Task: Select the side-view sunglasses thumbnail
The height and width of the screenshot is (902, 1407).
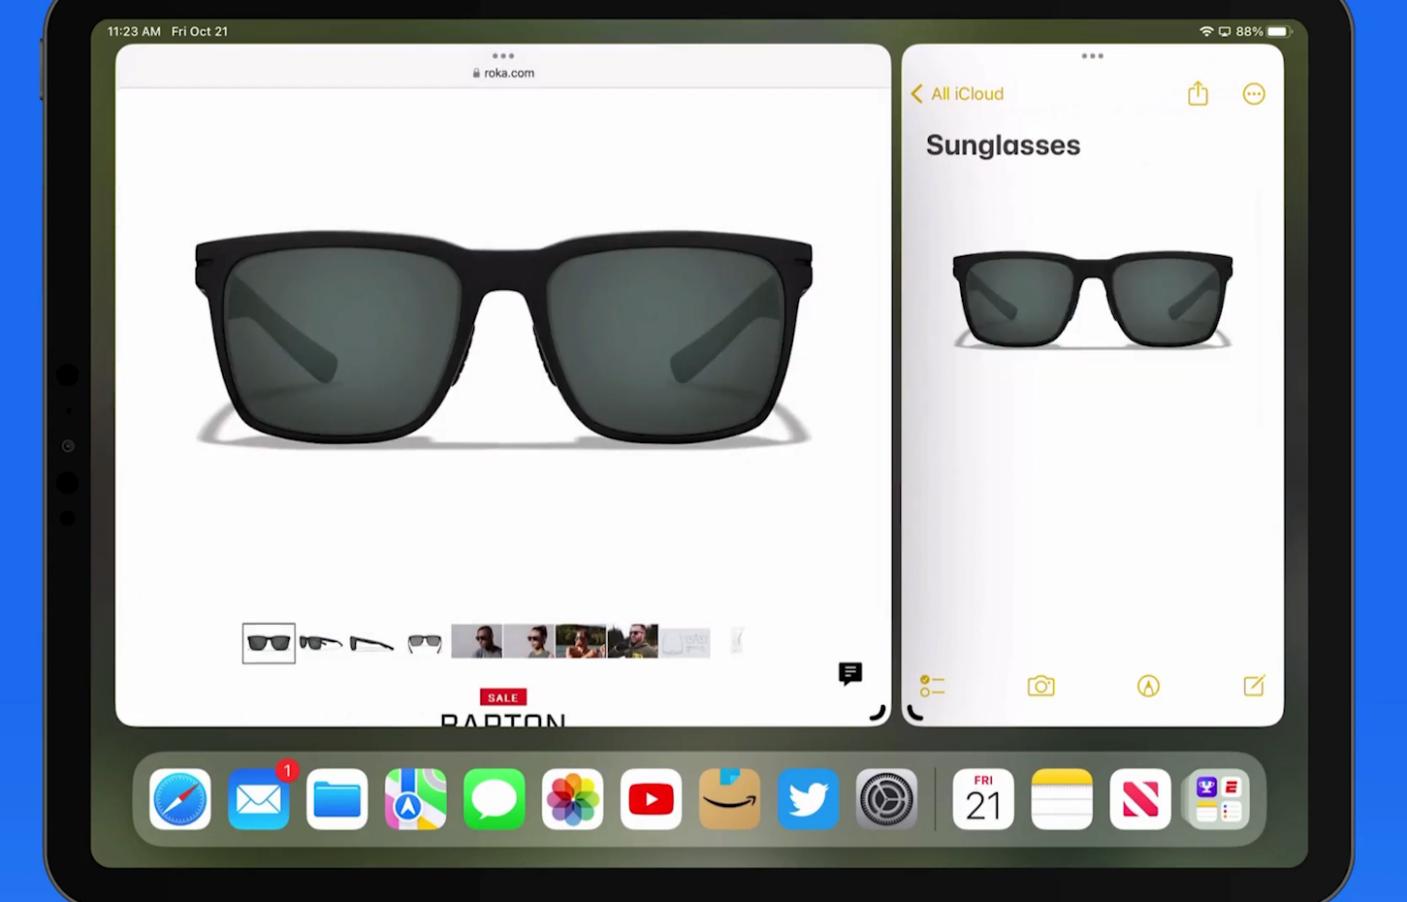Action: click(x=371, y=642)
